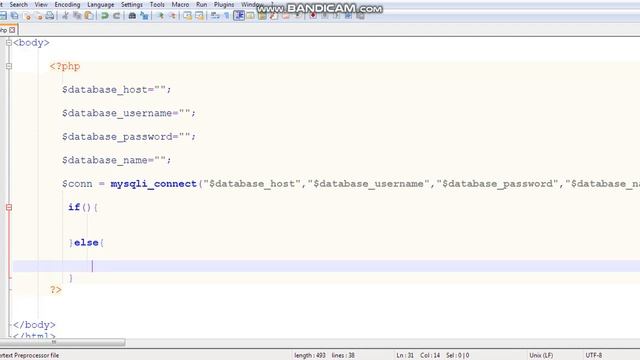The width and height of the screenshot is (640, 360).
Task: Click on the $database_host=""; line
Action: coord(116,89)
